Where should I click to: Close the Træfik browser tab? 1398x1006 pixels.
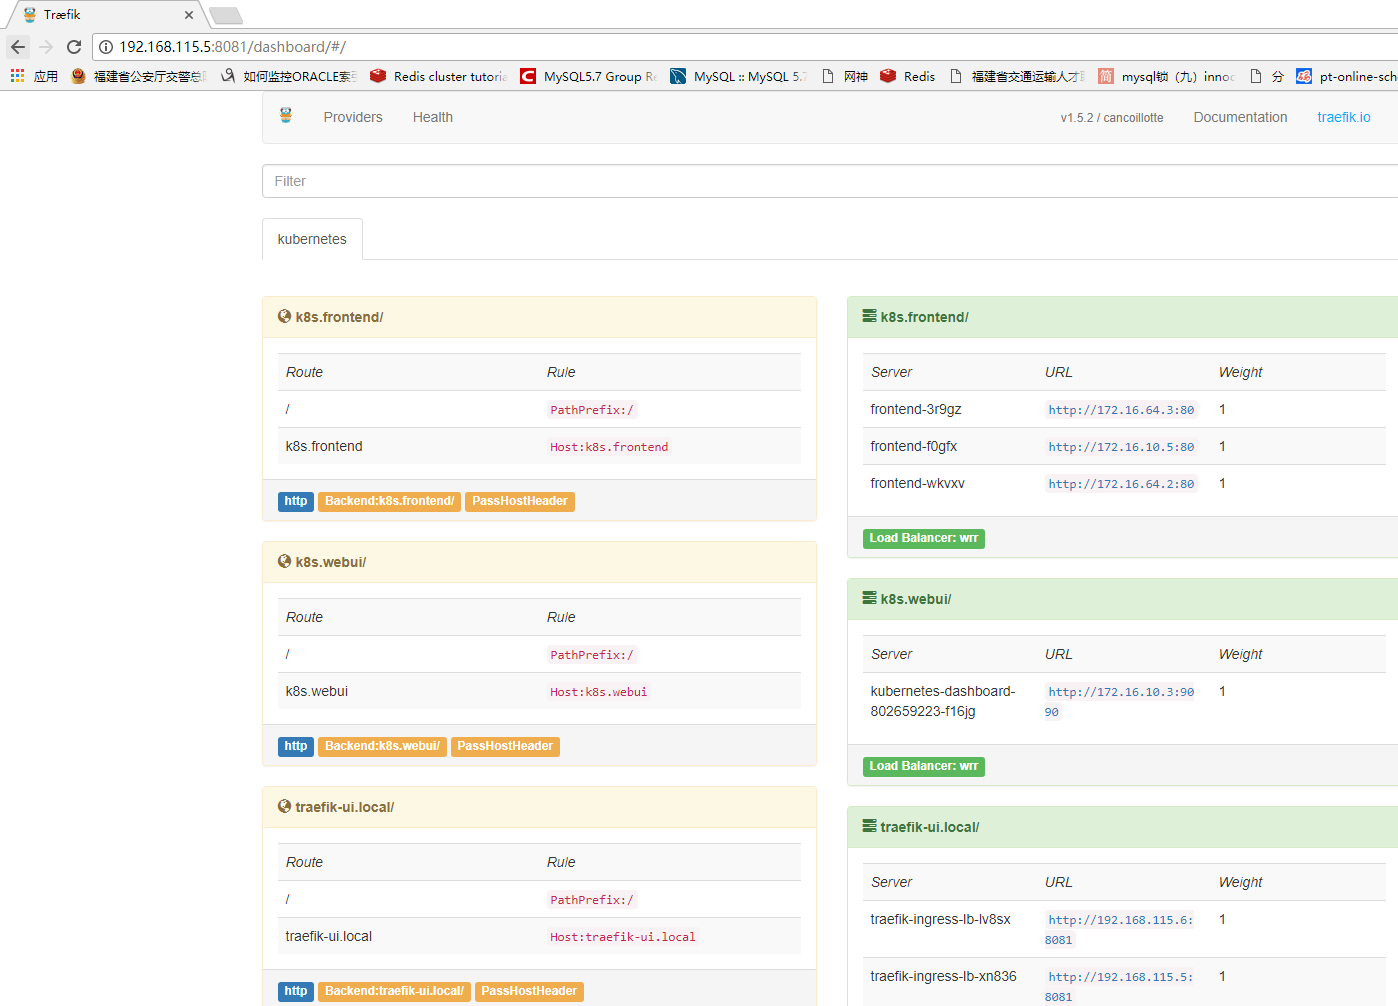[x=189, y=15]
